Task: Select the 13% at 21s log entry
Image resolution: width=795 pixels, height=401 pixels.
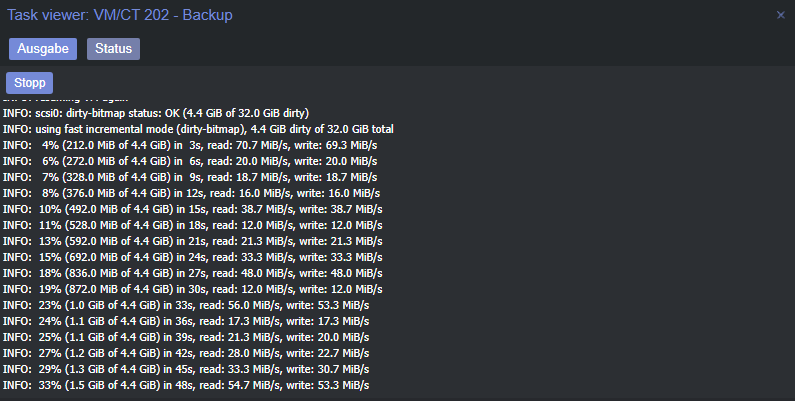Action: point(193,241)
